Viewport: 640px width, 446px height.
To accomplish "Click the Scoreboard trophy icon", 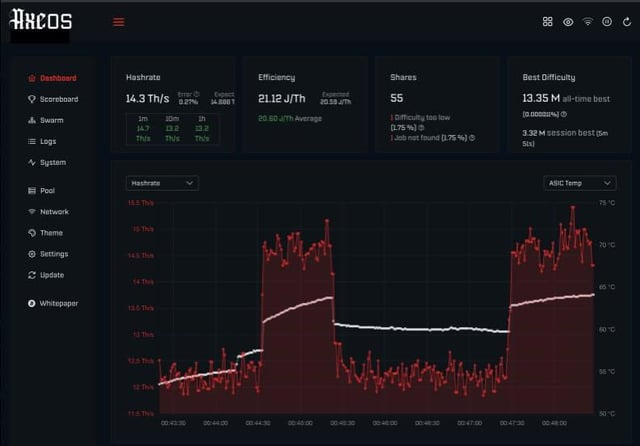I will 32,99.
